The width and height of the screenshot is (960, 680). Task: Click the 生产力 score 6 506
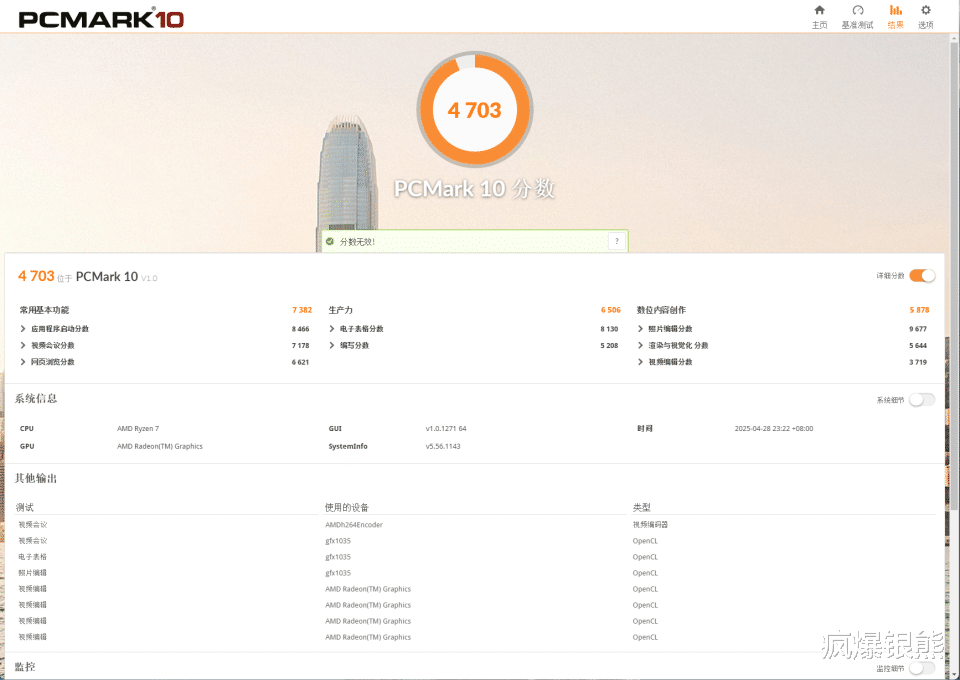[x=610, y=310]
